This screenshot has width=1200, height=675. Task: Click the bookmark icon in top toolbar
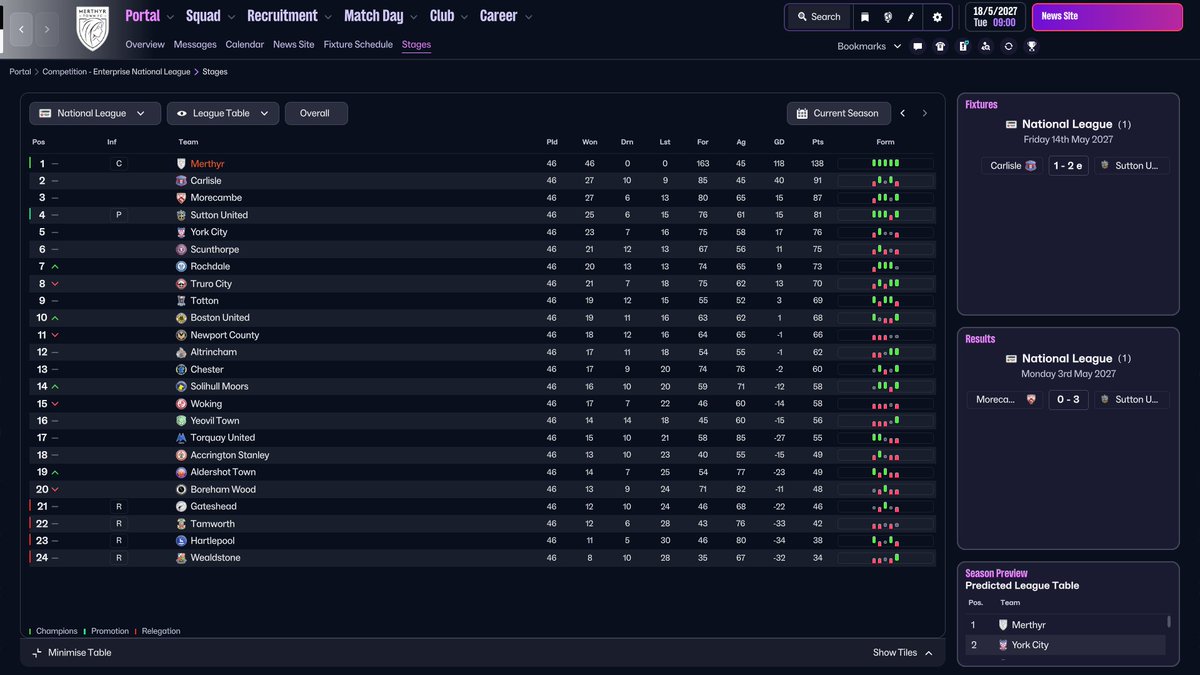tap(865, 17)
